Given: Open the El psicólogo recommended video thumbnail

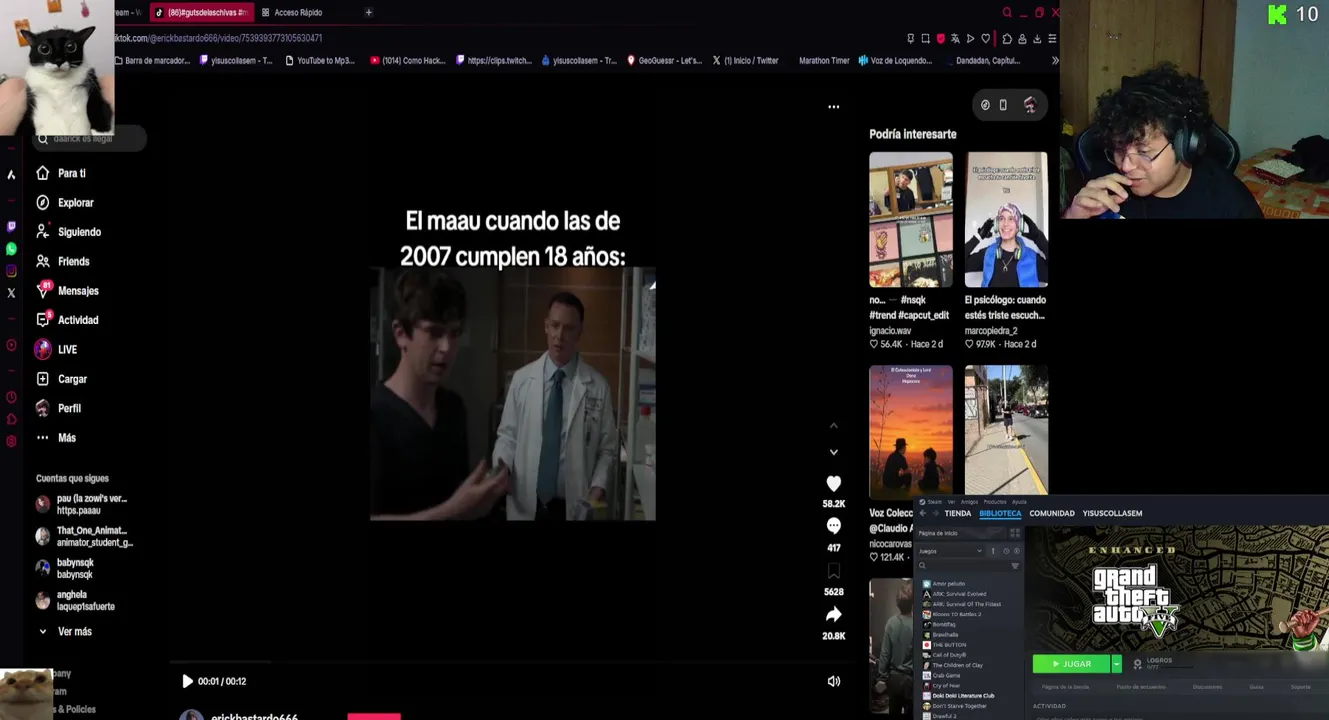Looking at the screenshot, I should (1006, 219).
